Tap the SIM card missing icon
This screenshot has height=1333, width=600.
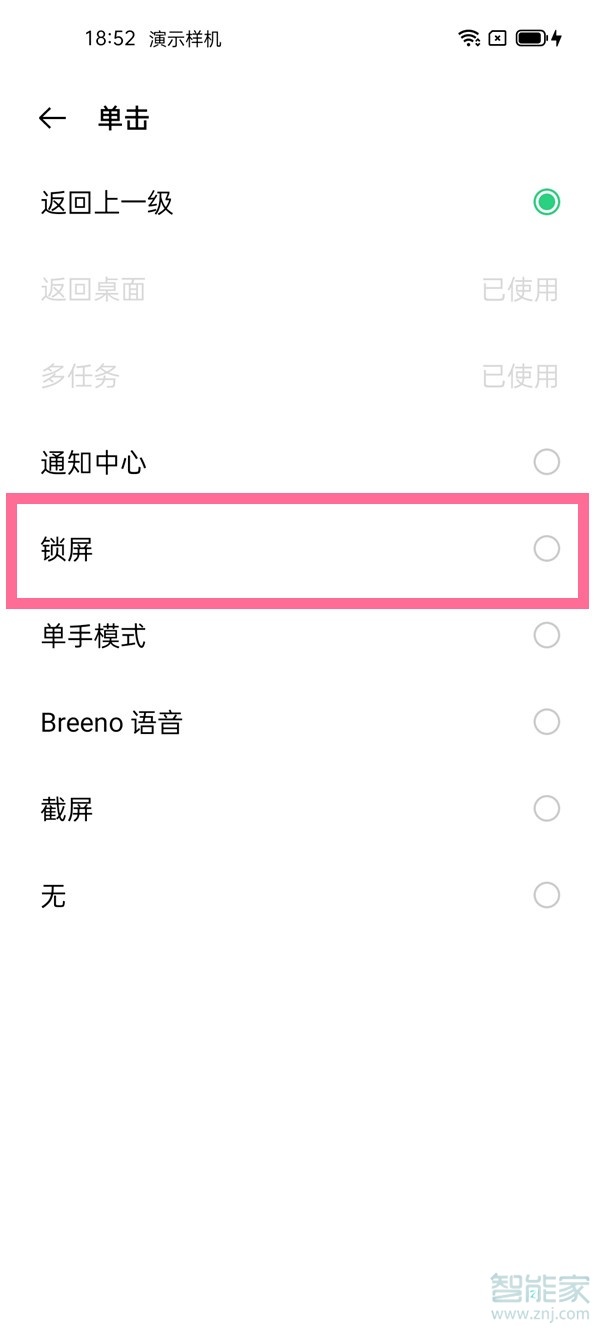coord(497,38)
